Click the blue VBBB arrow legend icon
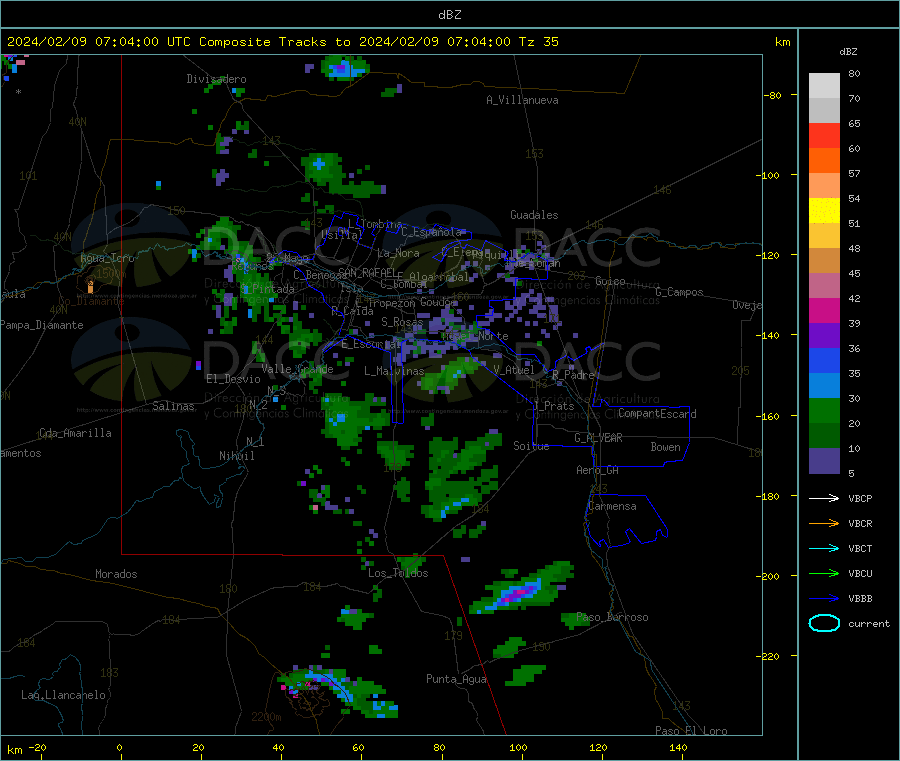The width and height of the screenshot is (900, 761). 824,599
